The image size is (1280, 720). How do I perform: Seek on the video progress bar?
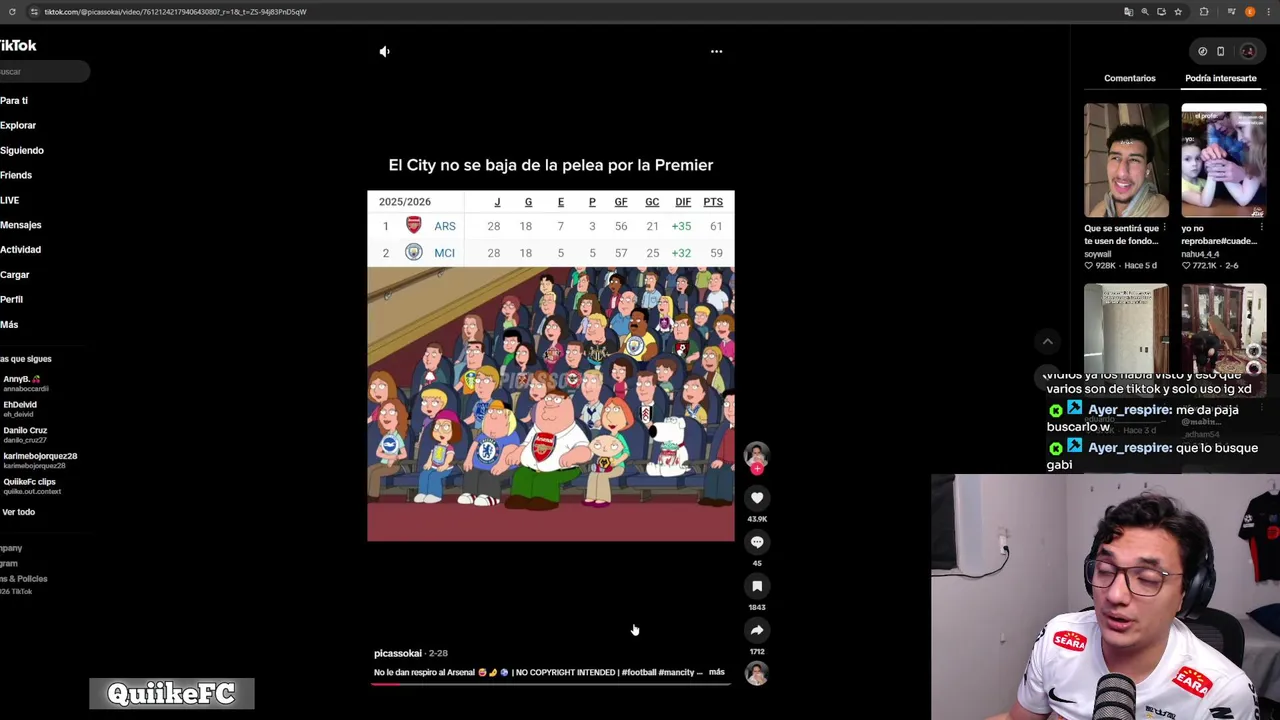pyautogui.click(x=551, y=684)
